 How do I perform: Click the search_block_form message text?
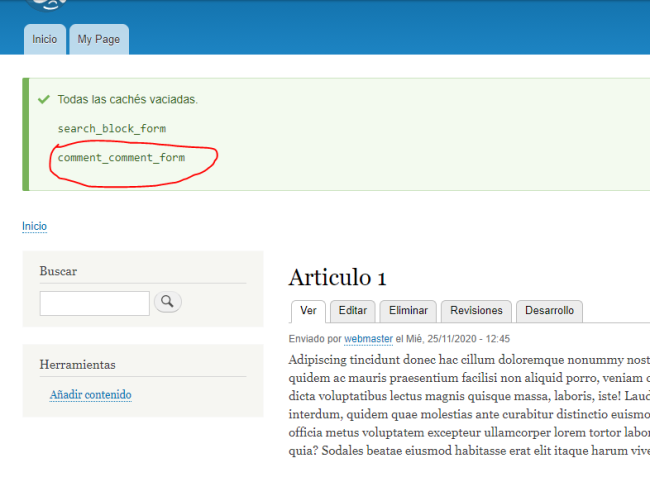point(112,128)
